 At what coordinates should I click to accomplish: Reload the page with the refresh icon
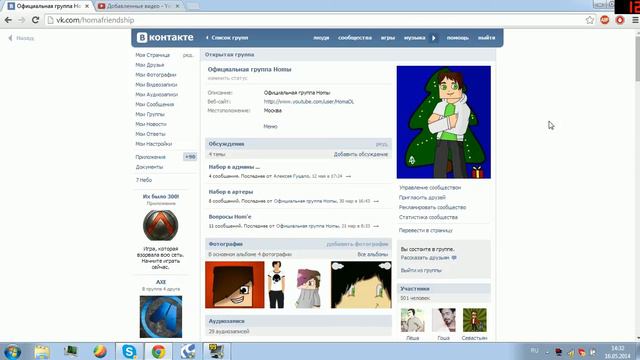click(36, 20)
